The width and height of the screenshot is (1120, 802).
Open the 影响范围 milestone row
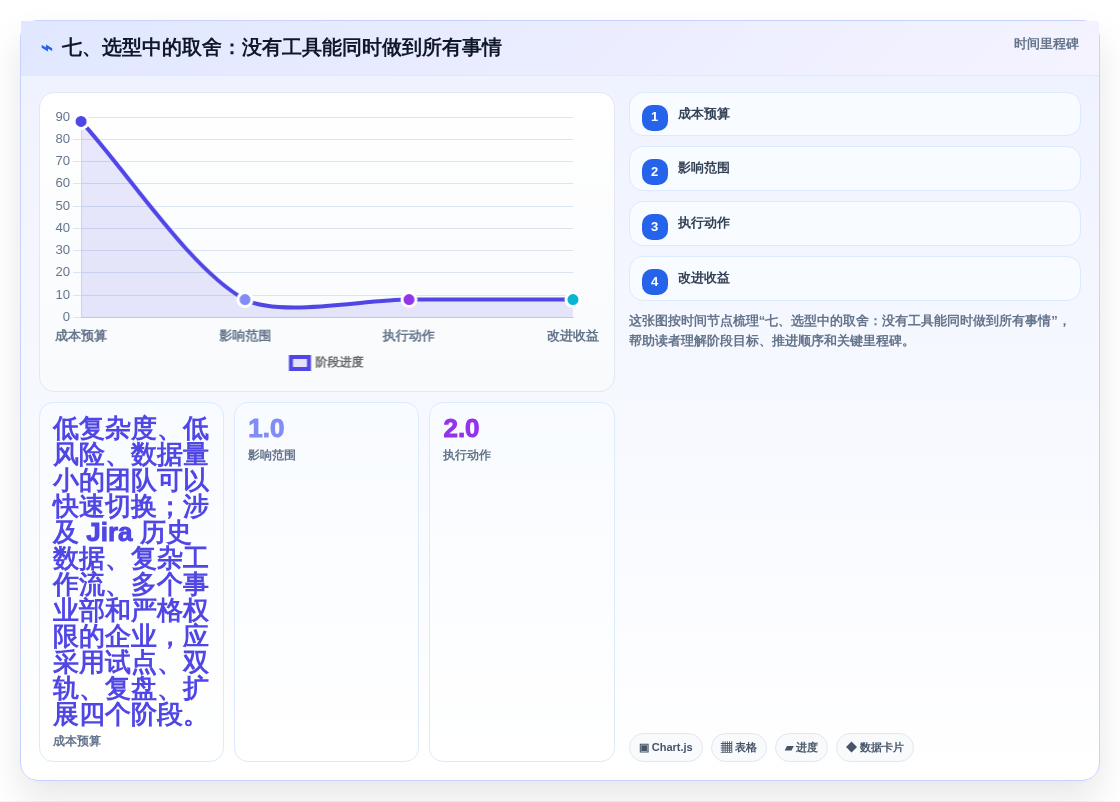[x=854, y=169]
